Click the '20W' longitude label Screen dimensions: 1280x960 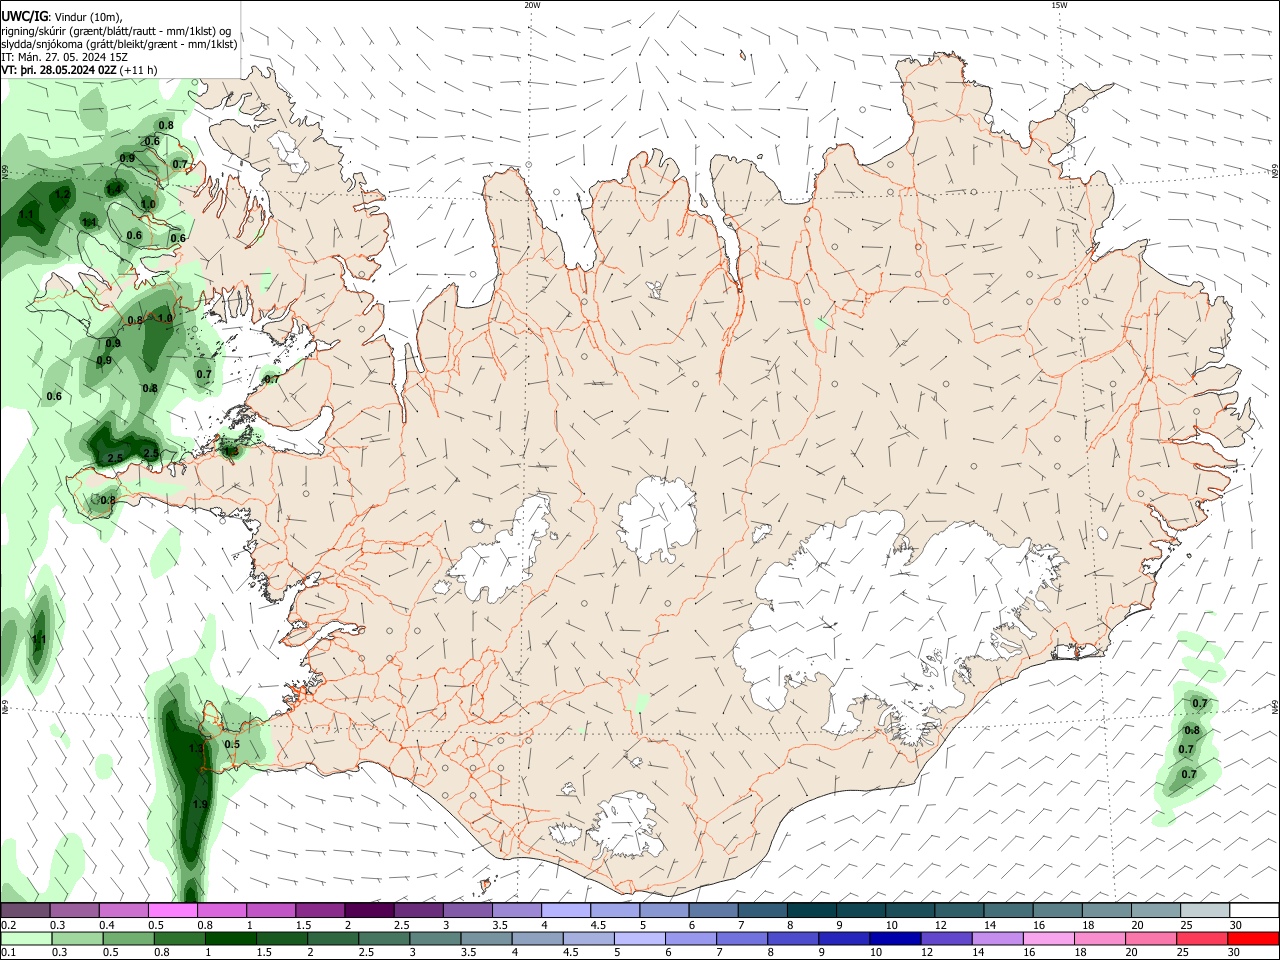(532, 5)
